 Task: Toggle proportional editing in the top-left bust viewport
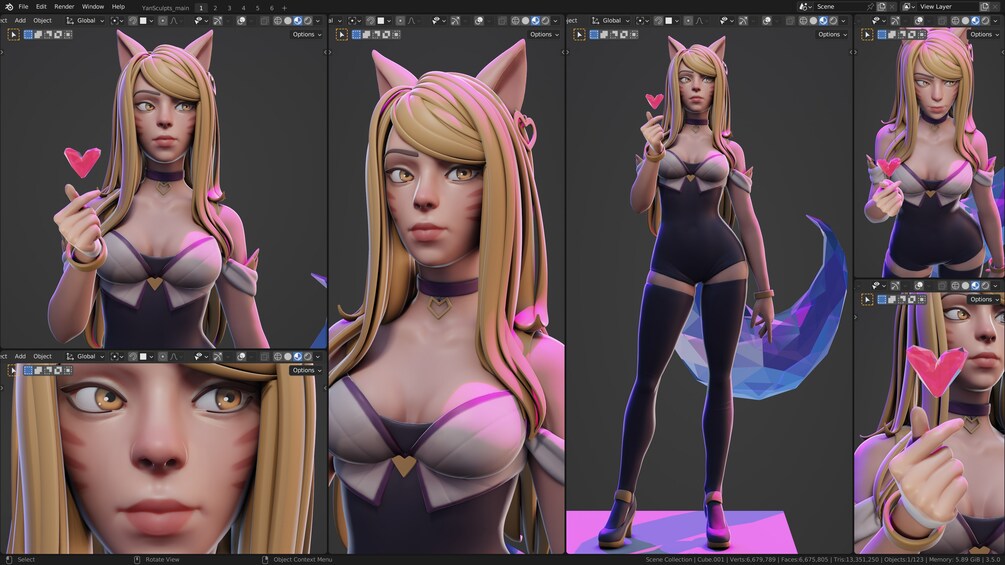coord(163,20)
